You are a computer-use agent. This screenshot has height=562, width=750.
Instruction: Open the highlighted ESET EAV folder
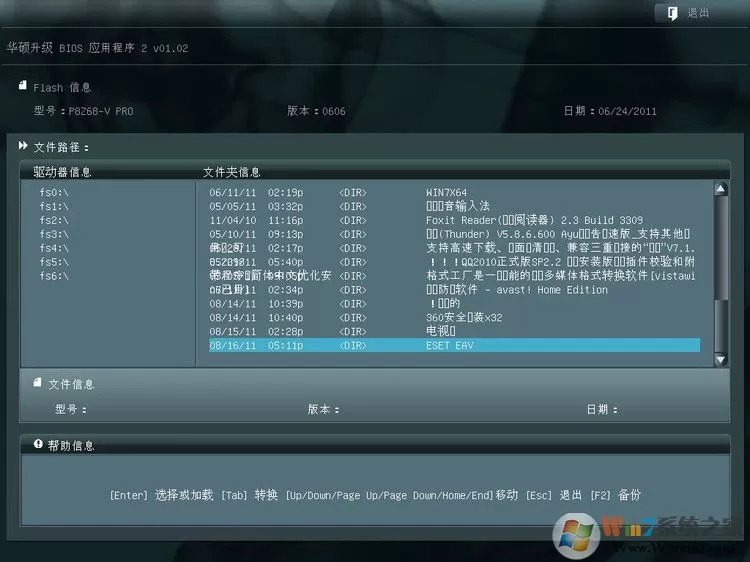[454, 345]
